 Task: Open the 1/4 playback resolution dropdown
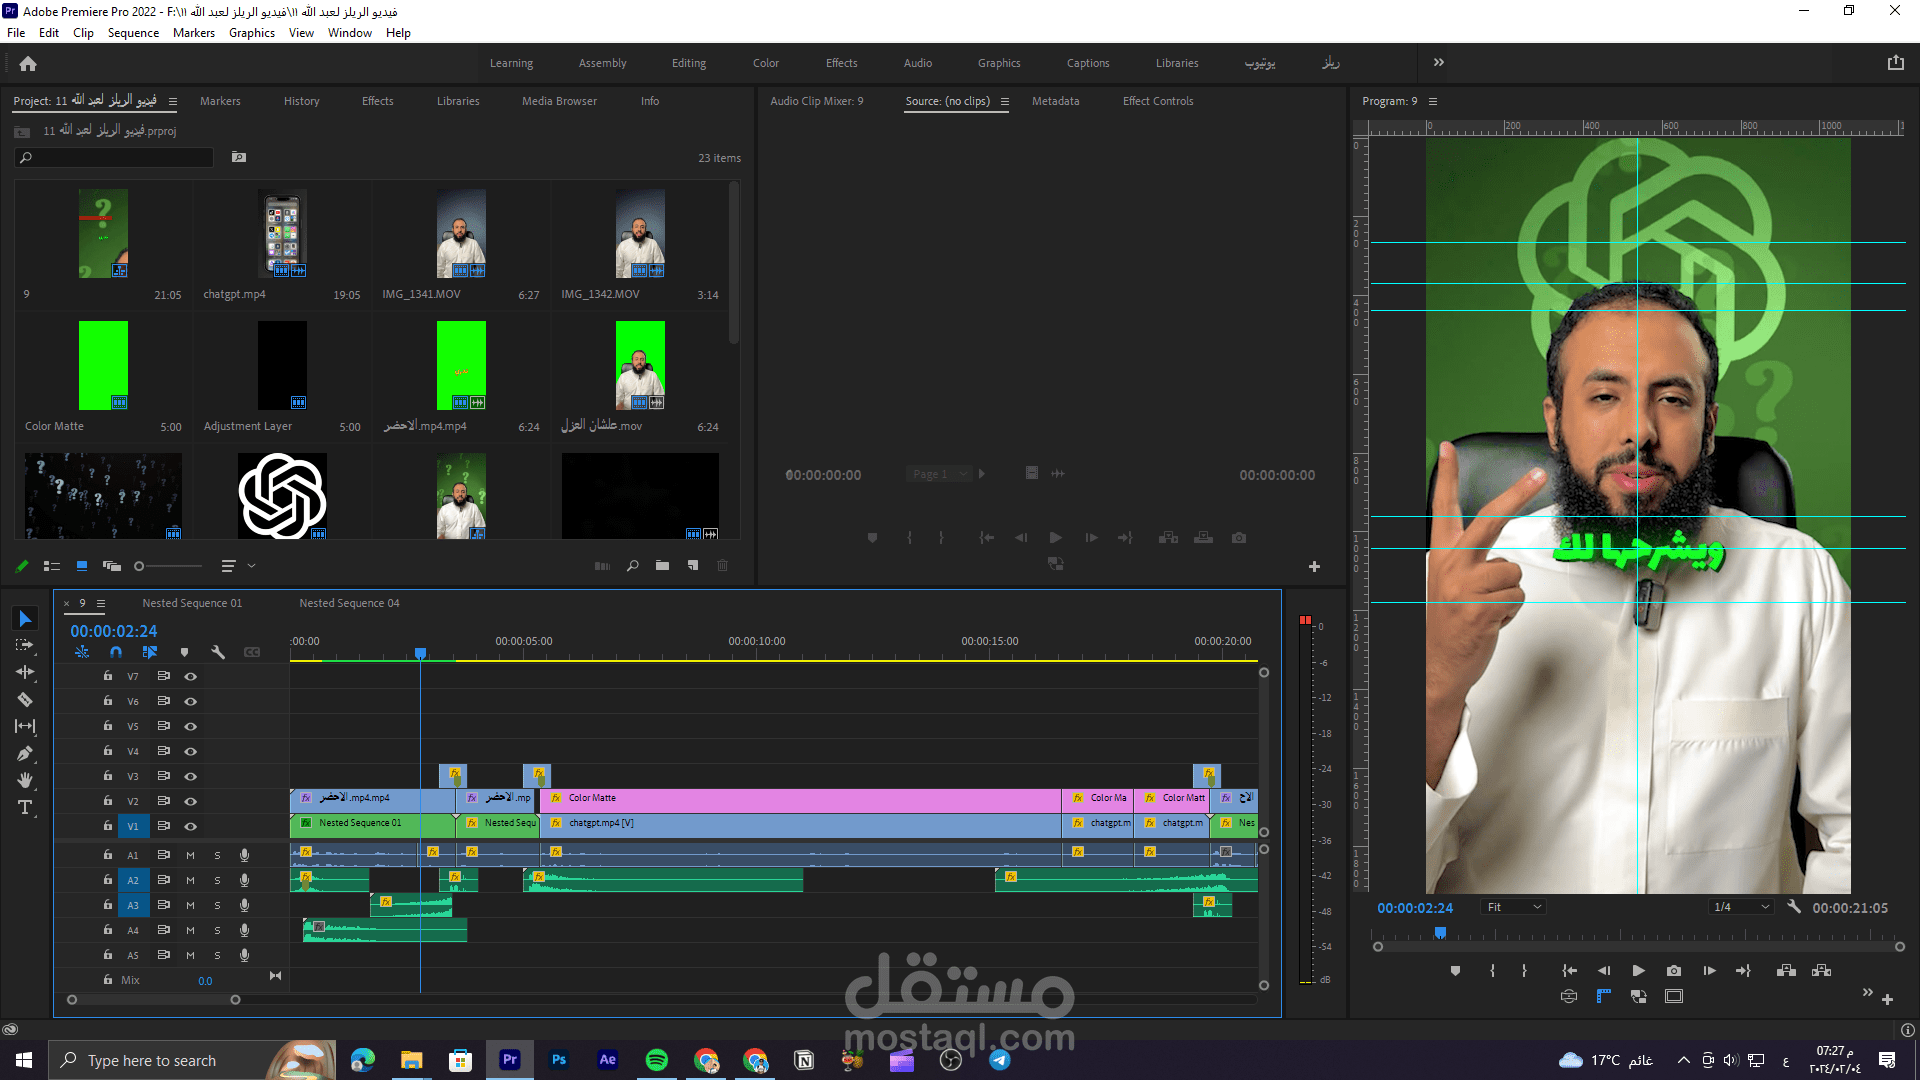pyautogui.click(x=1741, y=907)
